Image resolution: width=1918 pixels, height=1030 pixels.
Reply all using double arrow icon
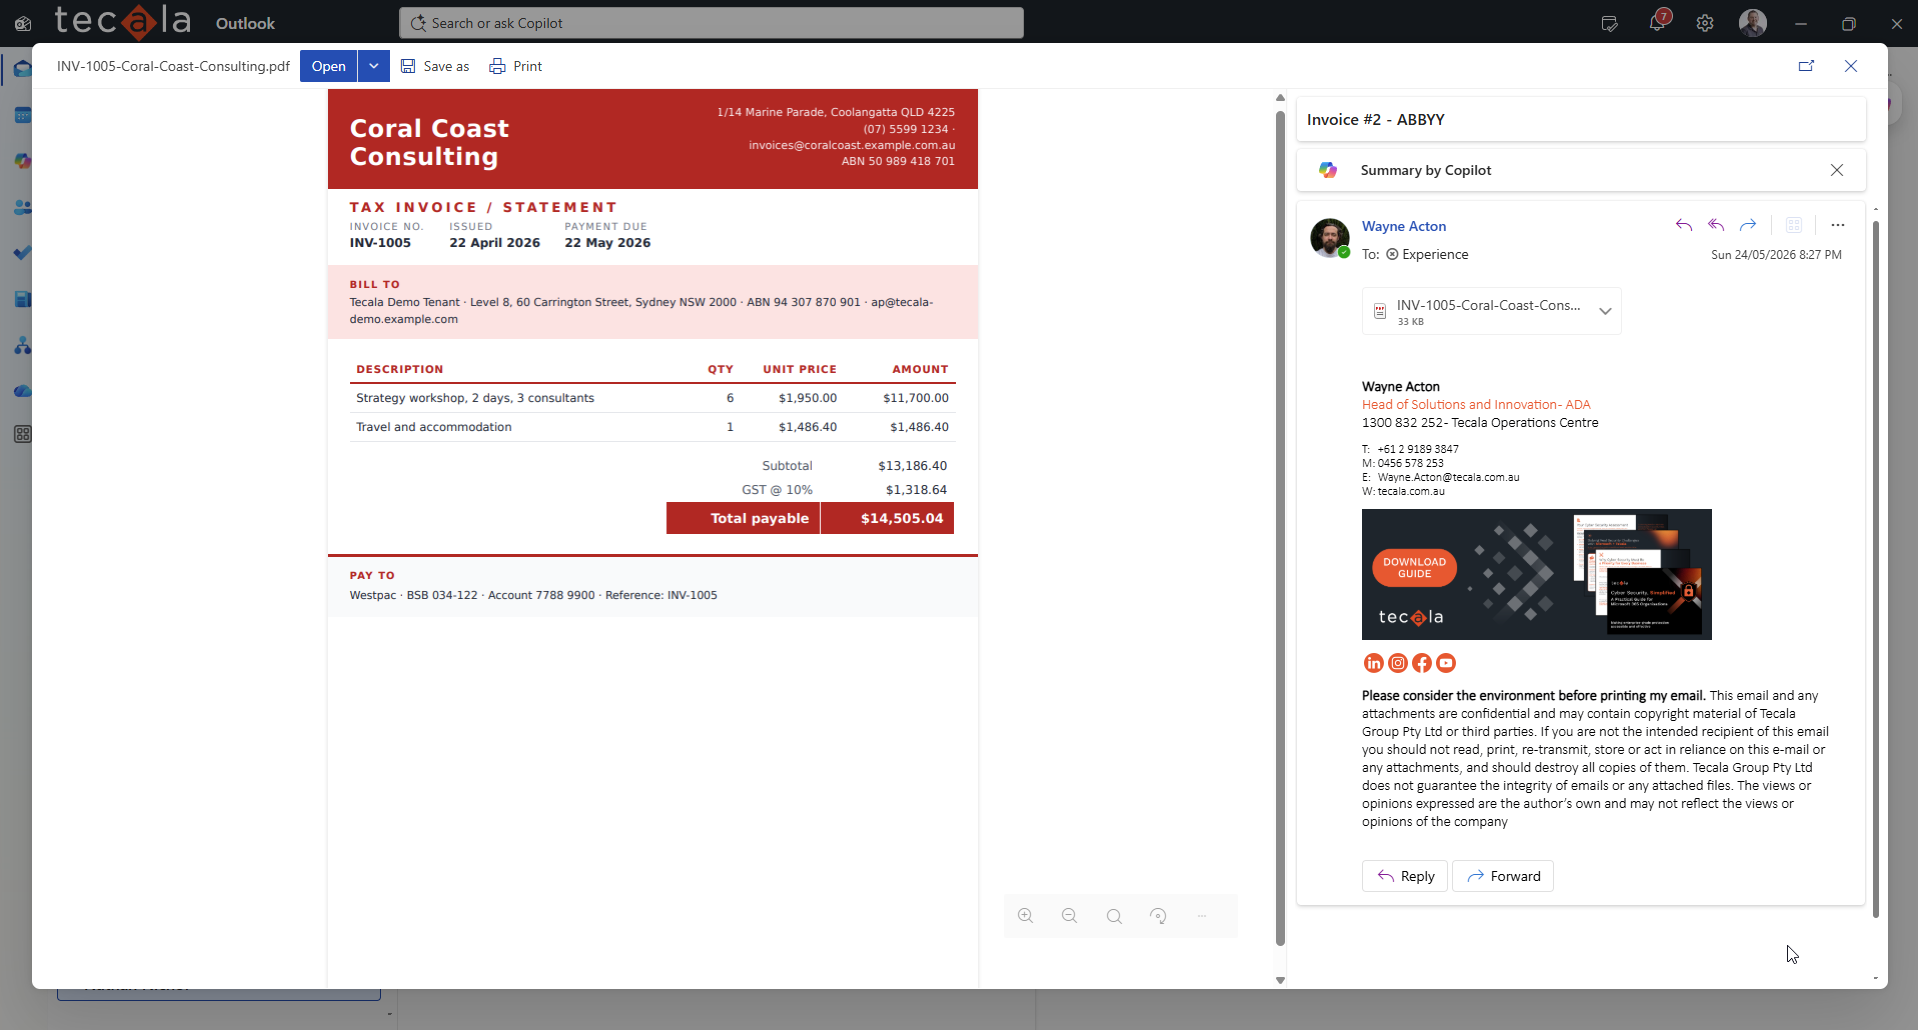coord(1716,225)
